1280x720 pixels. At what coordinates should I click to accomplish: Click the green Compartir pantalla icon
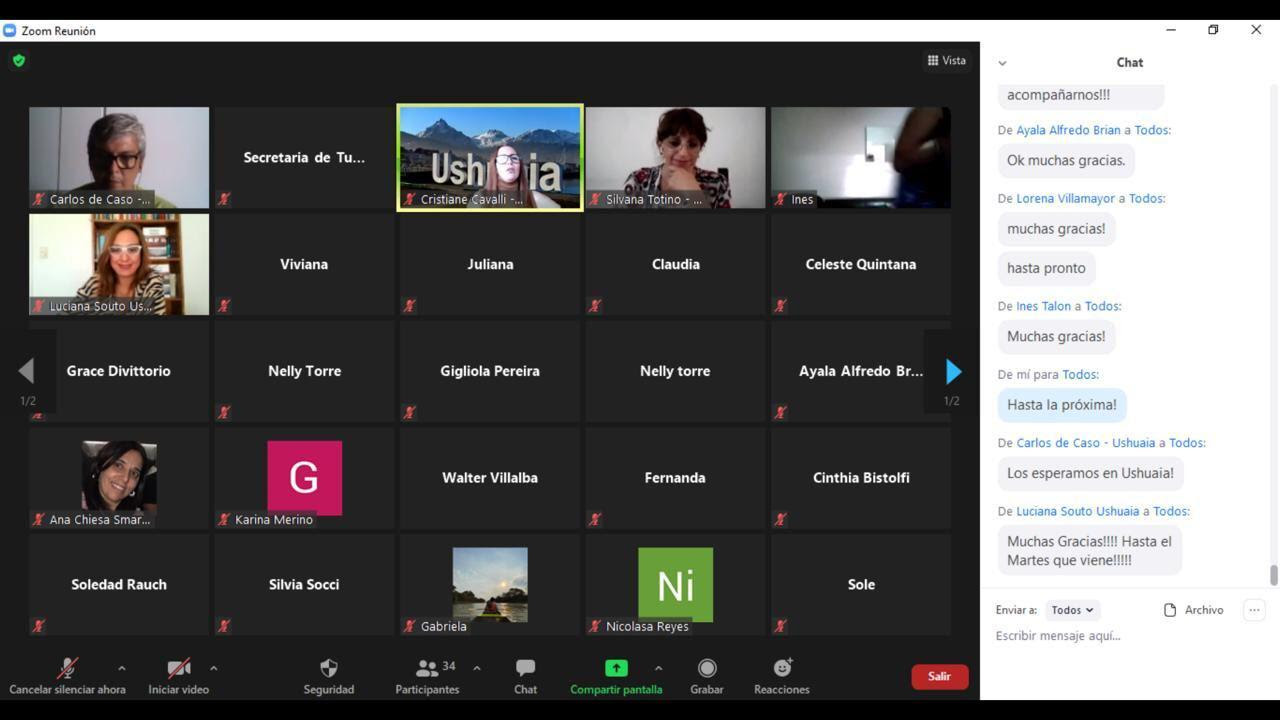[616, 668]
